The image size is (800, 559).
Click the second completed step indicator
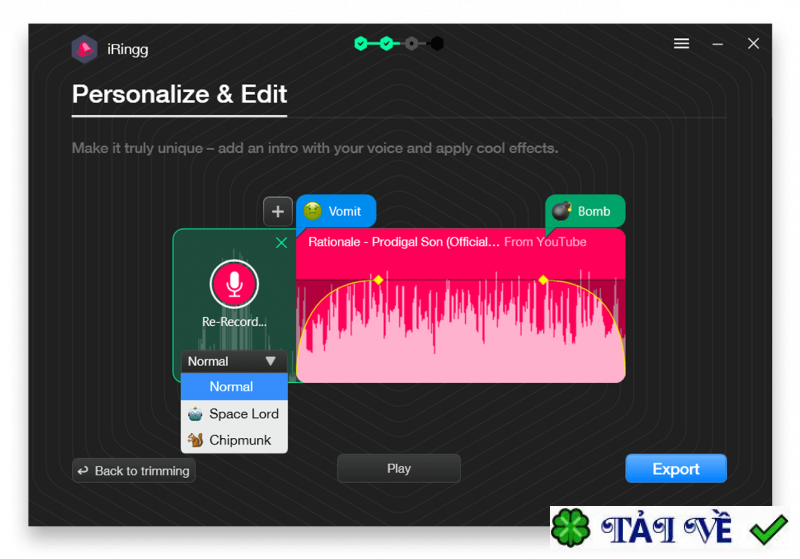click(x=386, y=44)
